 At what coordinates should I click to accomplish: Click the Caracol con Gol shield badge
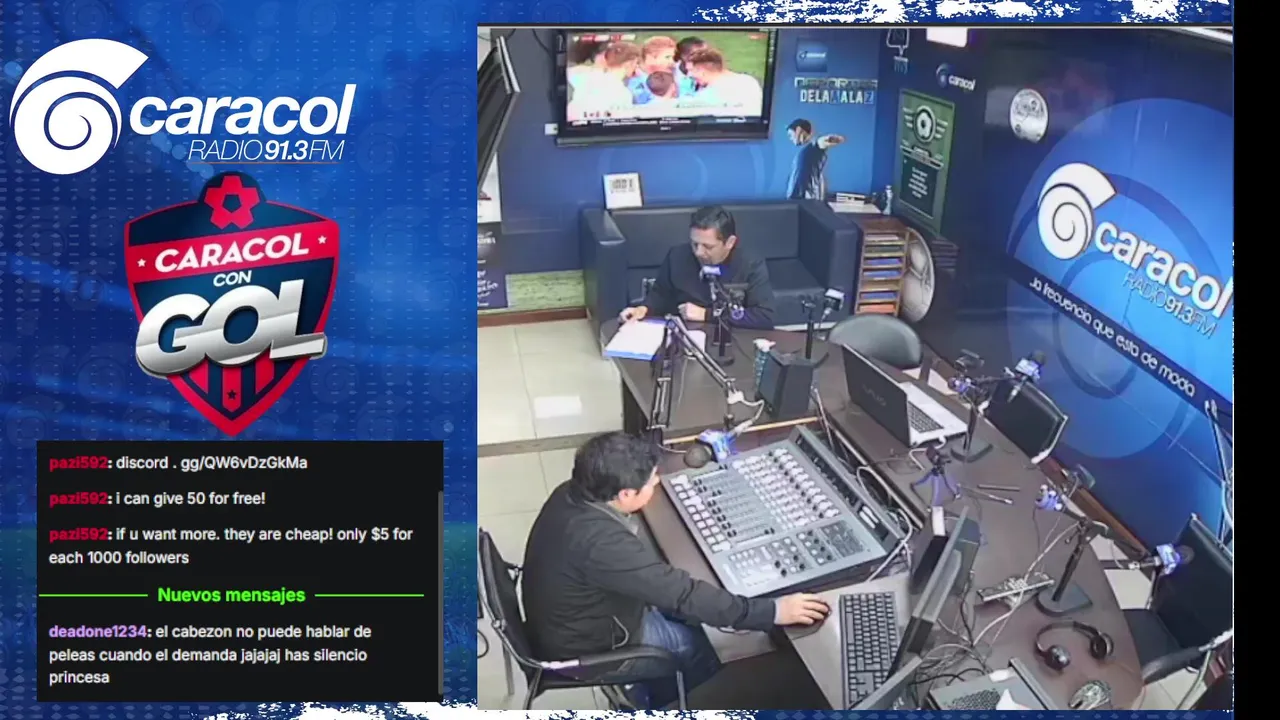click(x=231, y=303)
